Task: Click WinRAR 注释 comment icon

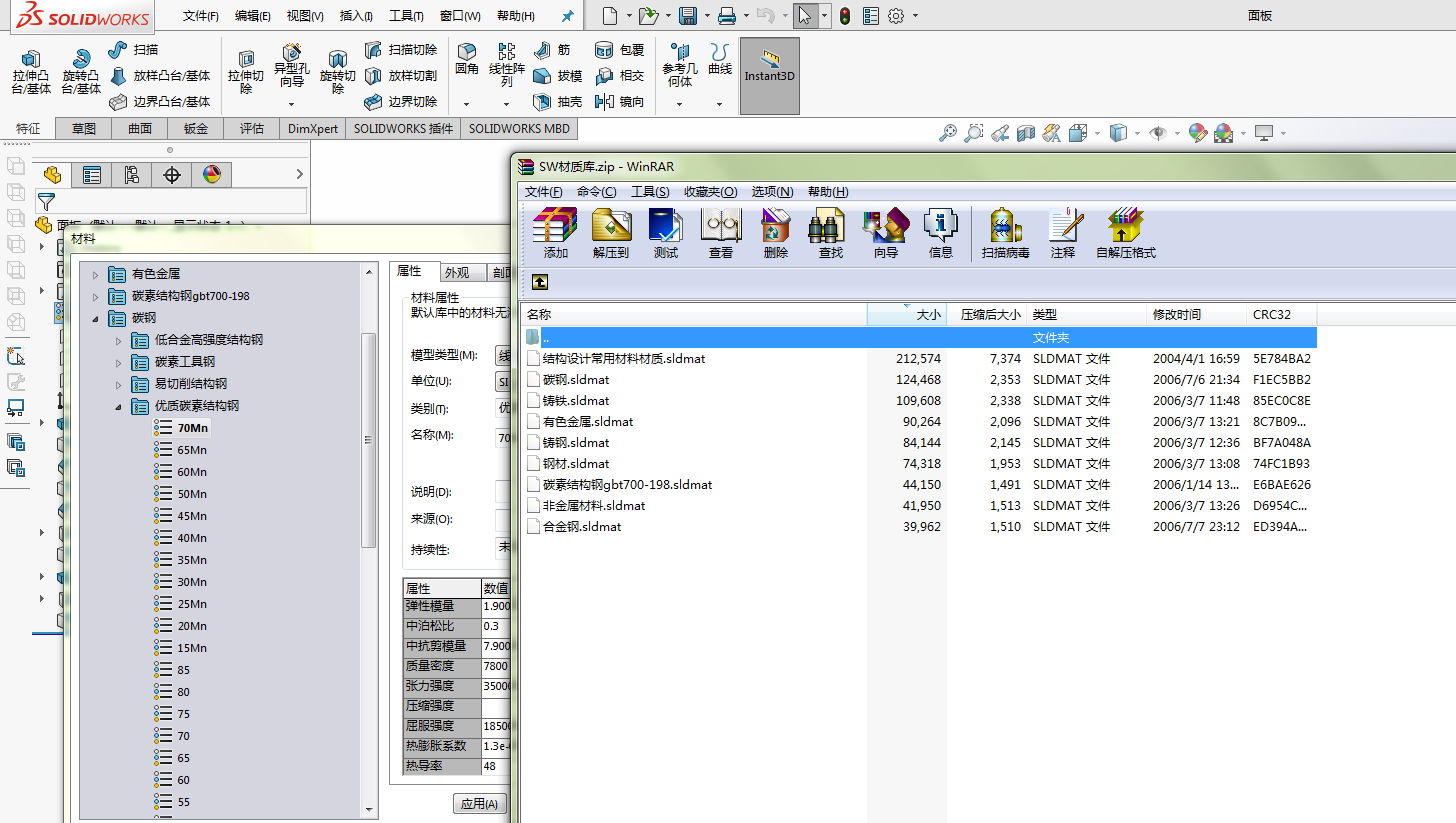Action: pyautogui.click(x=1063, y=234)
